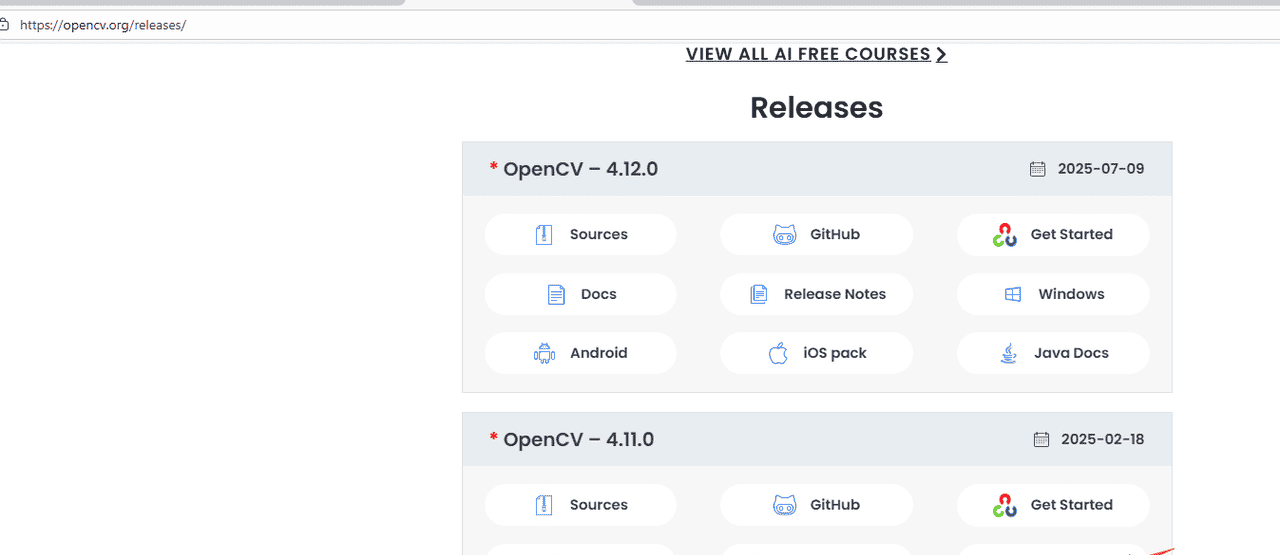Click the site info icon left of URL
The image size is (1280, 555).
pos(4,25)
